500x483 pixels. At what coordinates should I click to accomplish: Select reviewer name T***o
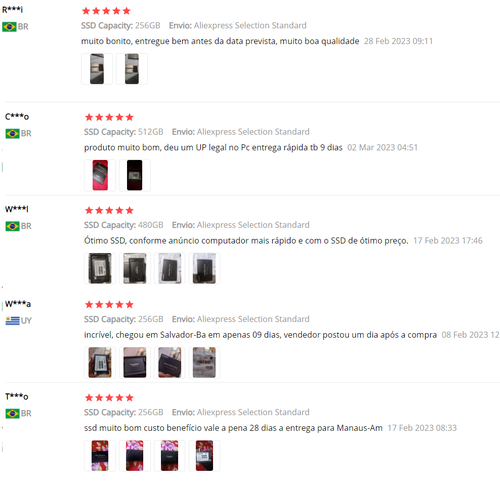point(17,397)
